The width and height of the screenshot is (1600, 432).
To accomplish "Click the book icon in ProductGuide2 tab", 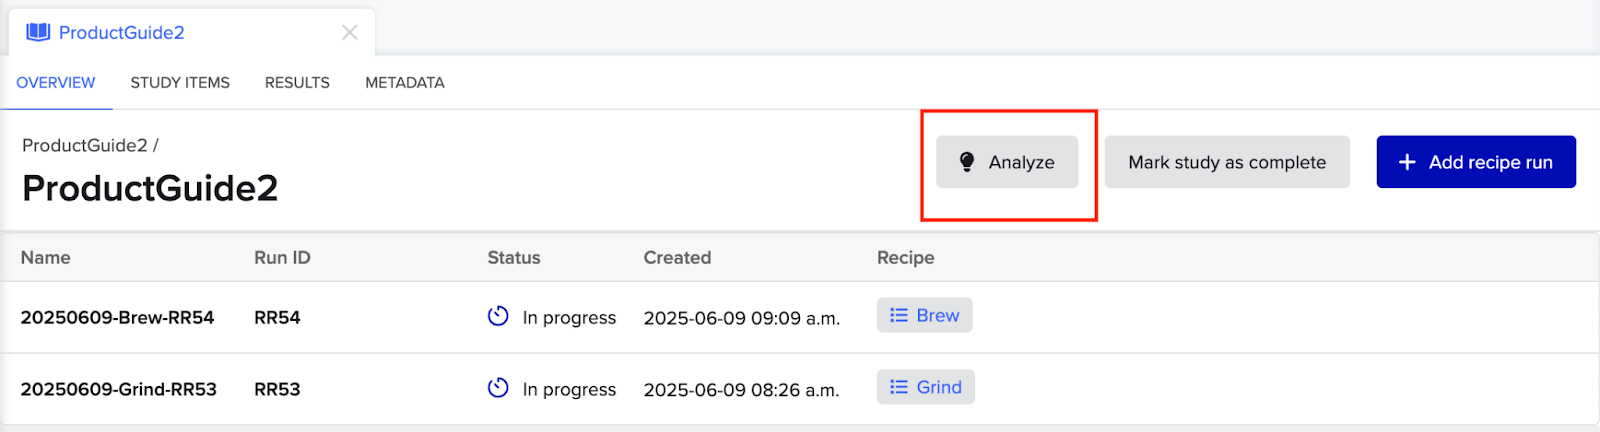I will [x=38, y=32].
